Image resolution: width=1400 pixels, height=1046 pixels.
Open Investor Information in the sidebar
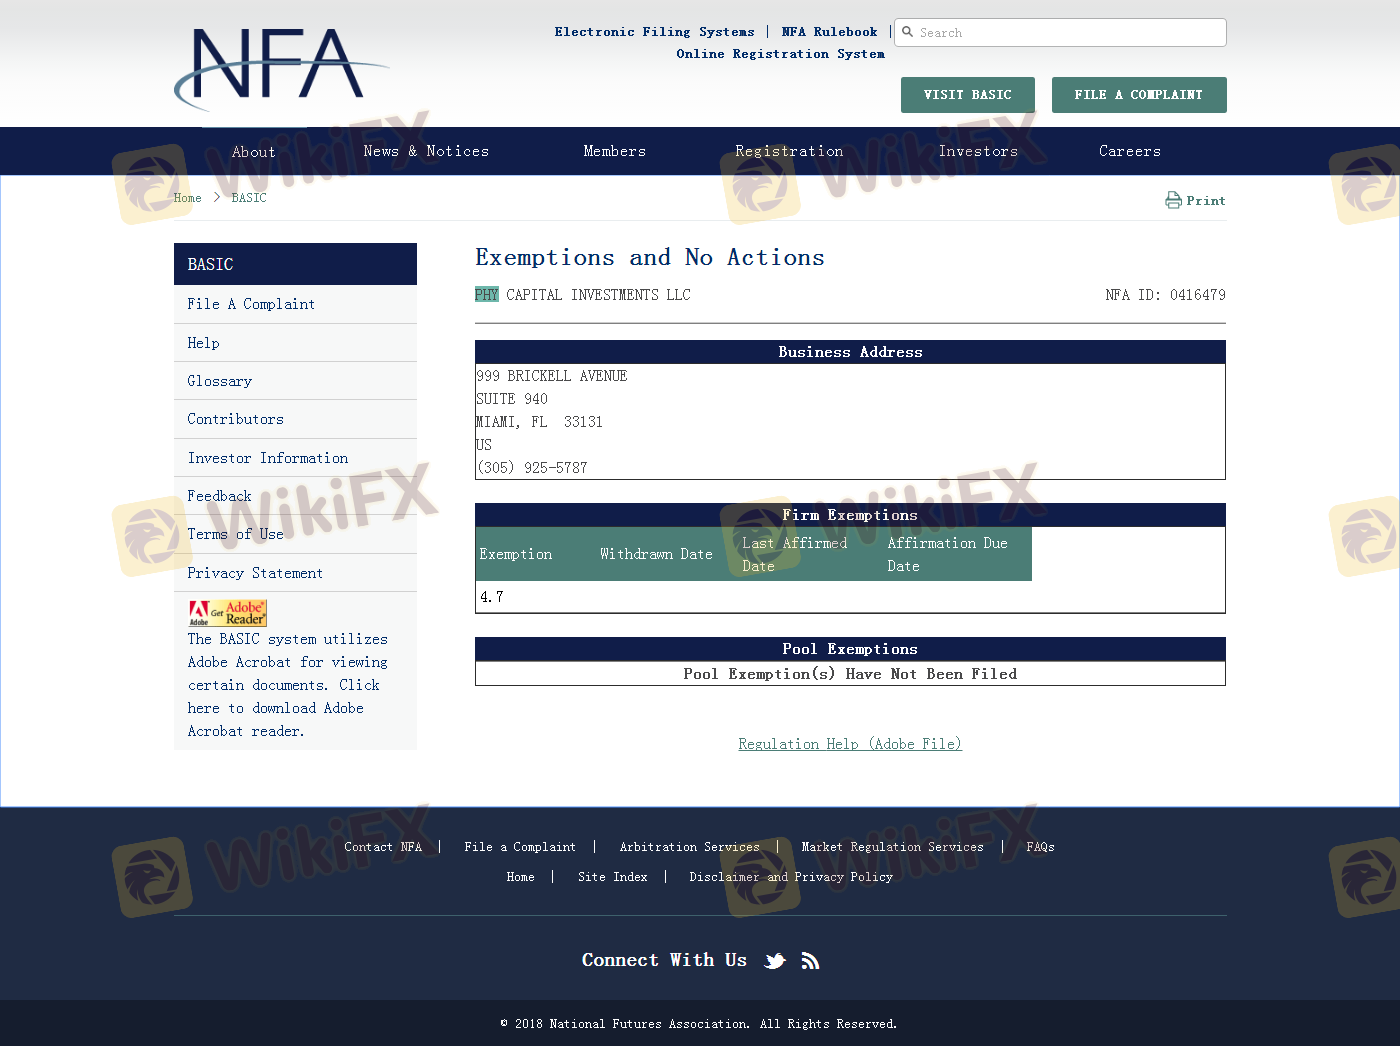click(268, 458)
